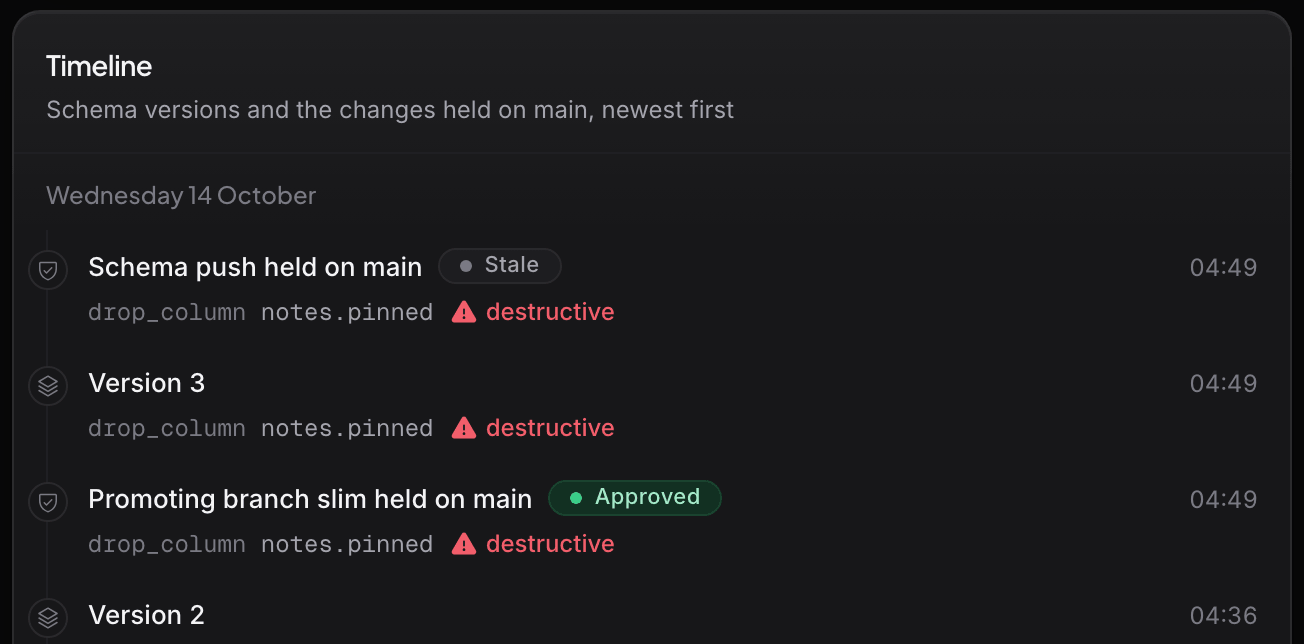
Task: Click warning triangle under Promoting branch slim
Action: (x=463, y=544)
